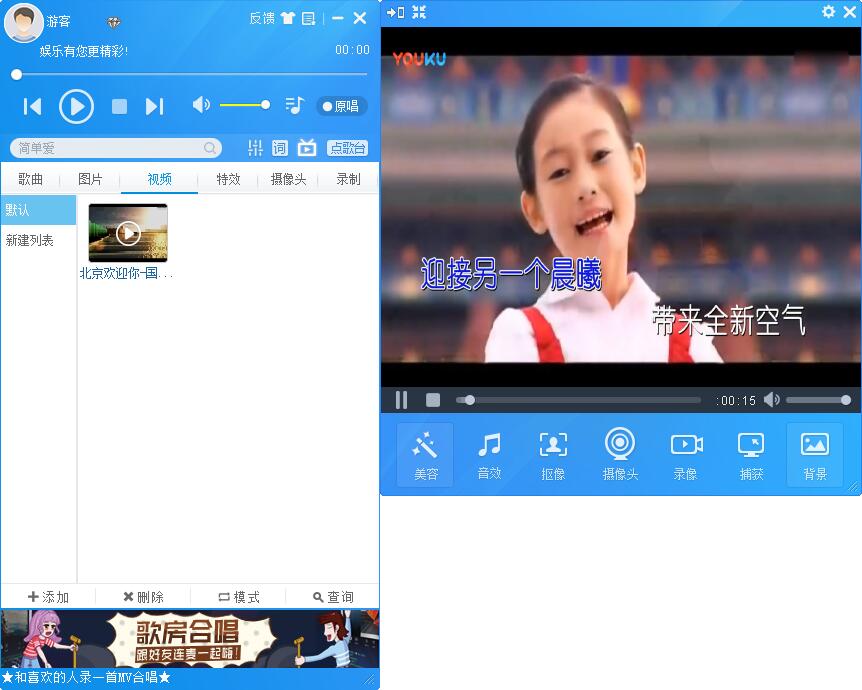Switch to the 视频 tab

[x=157, y=179]
